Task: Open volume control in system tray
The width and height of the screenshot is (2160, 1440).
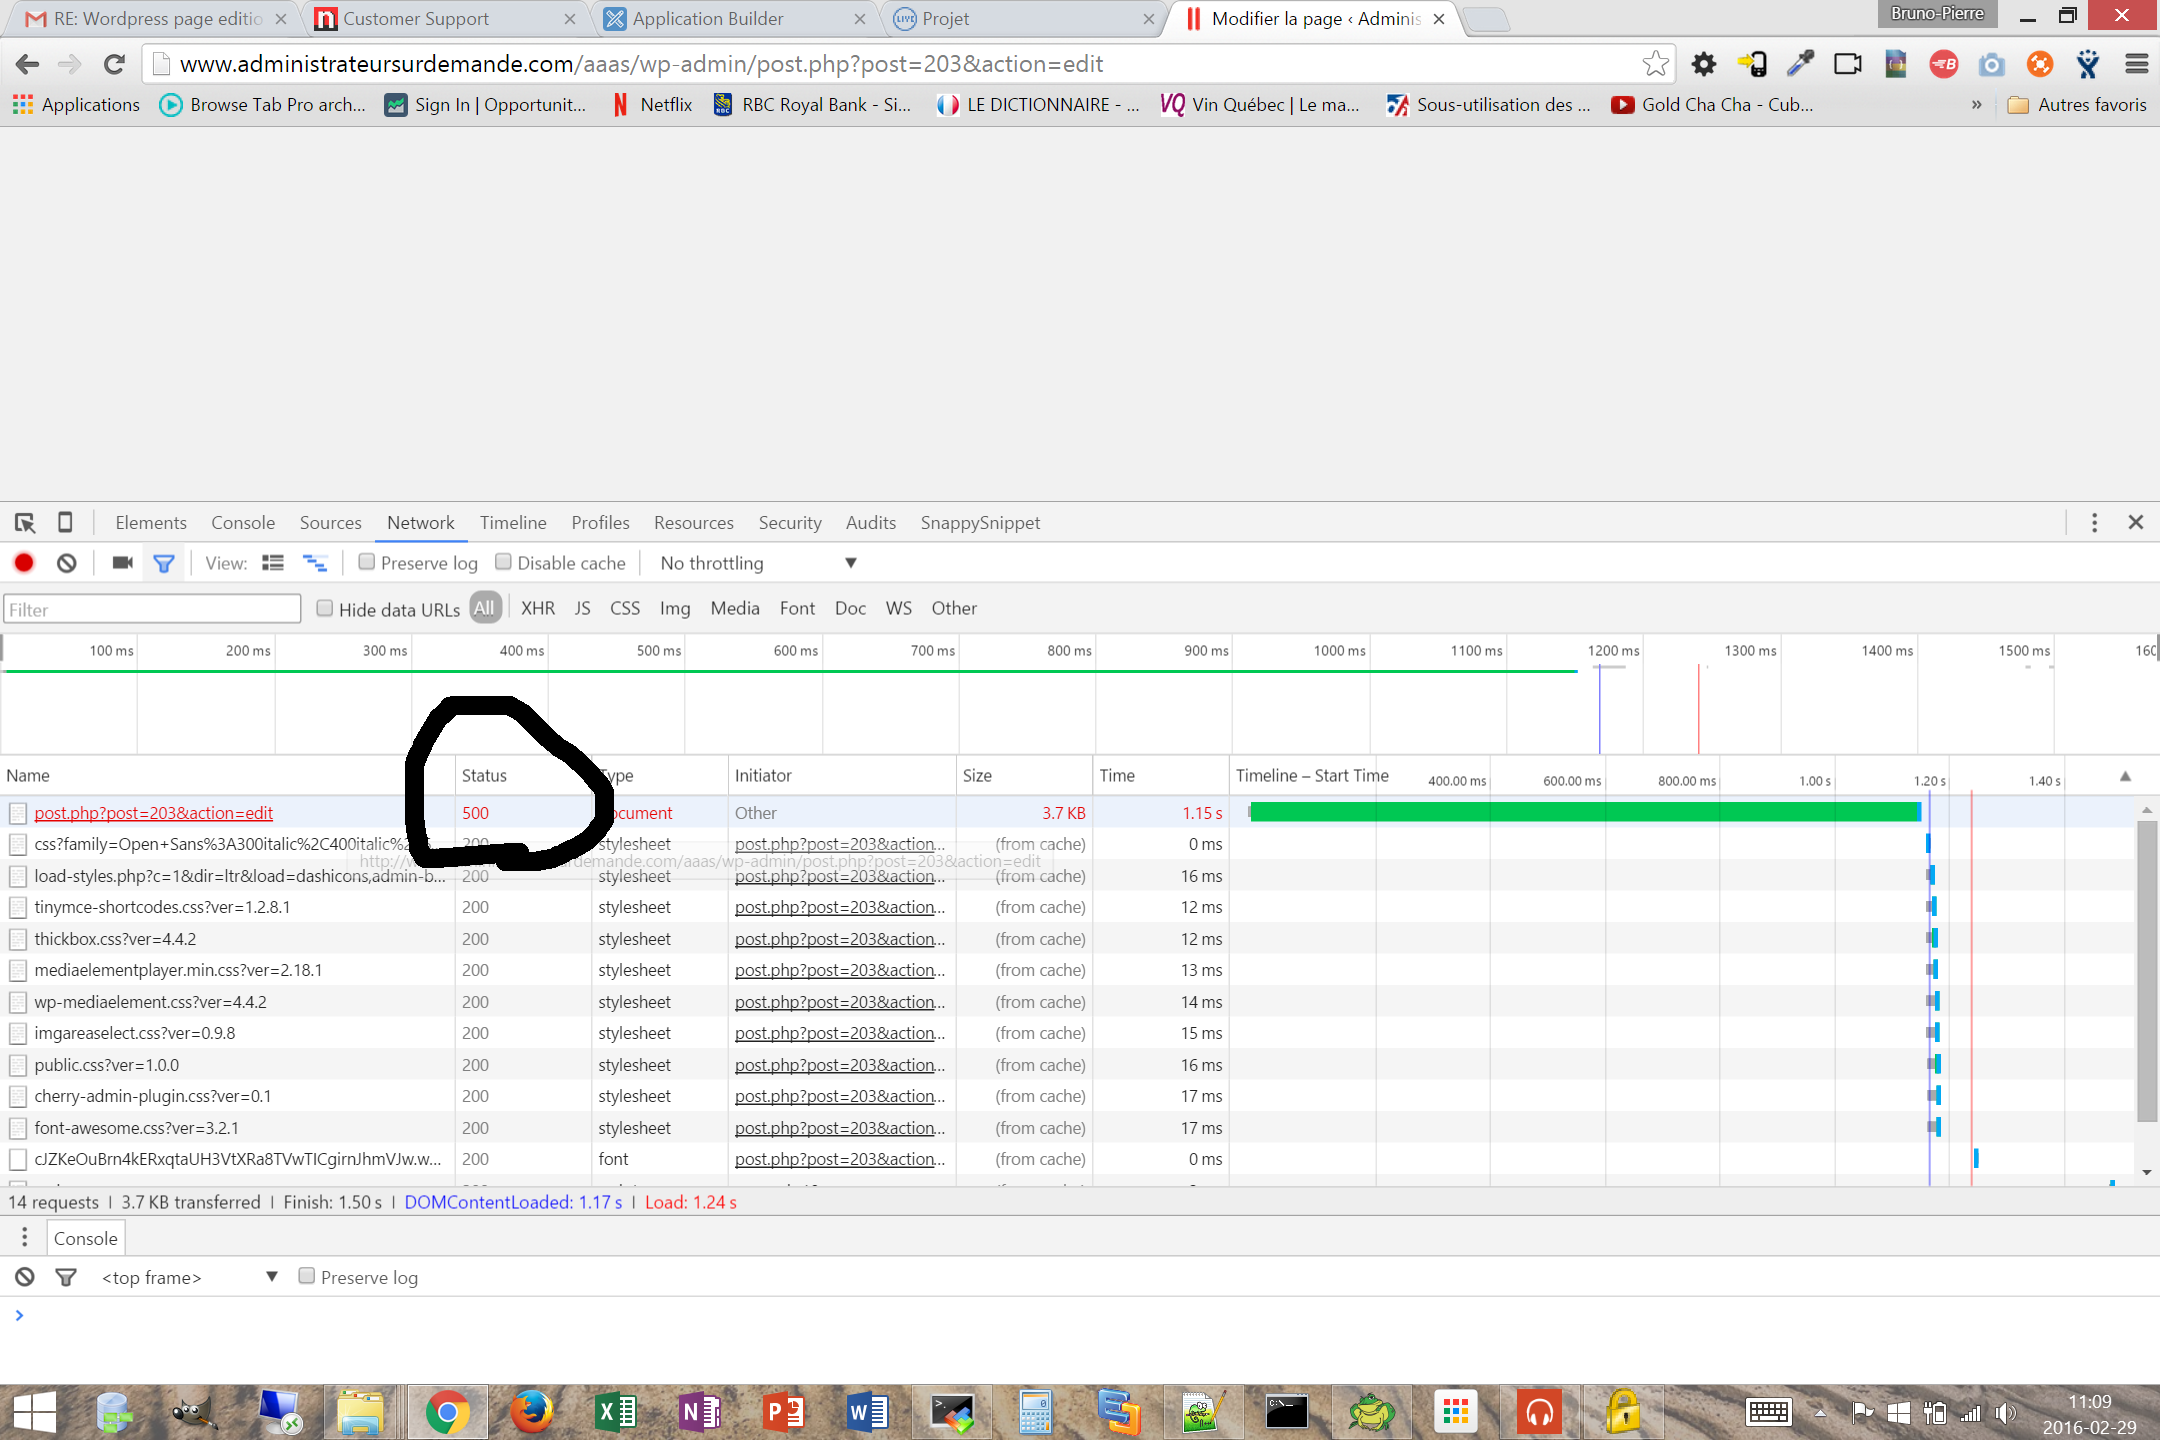Action: coord(2005,1412)
